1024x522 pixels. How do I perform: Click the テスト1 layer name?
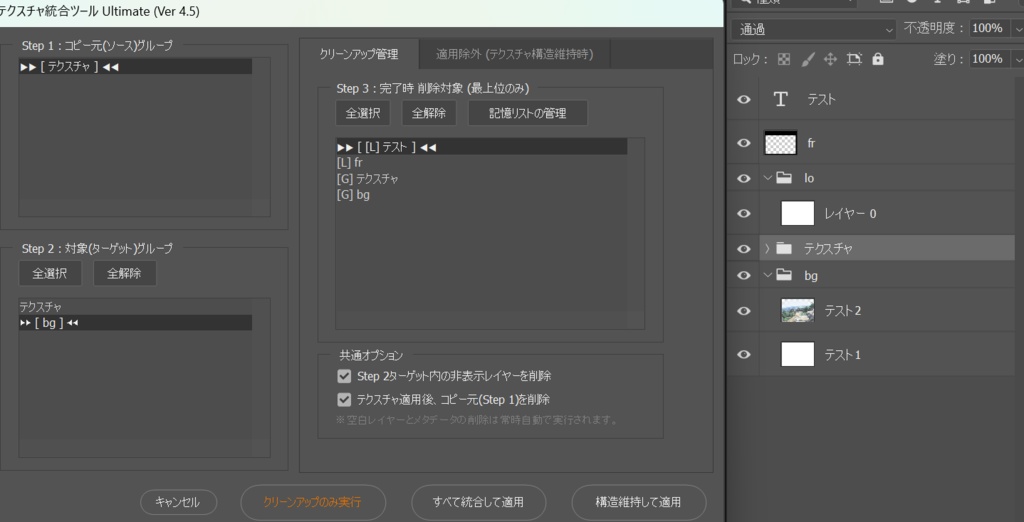(842, 355)
